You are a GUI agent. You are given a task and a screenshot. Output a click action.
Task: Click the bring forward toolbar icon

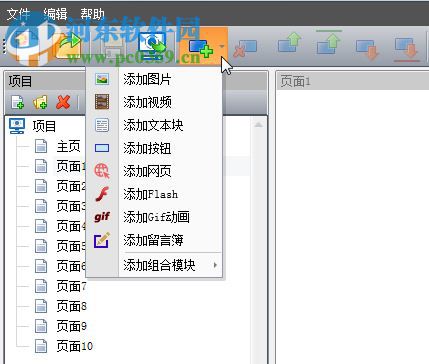pos(289,44)
